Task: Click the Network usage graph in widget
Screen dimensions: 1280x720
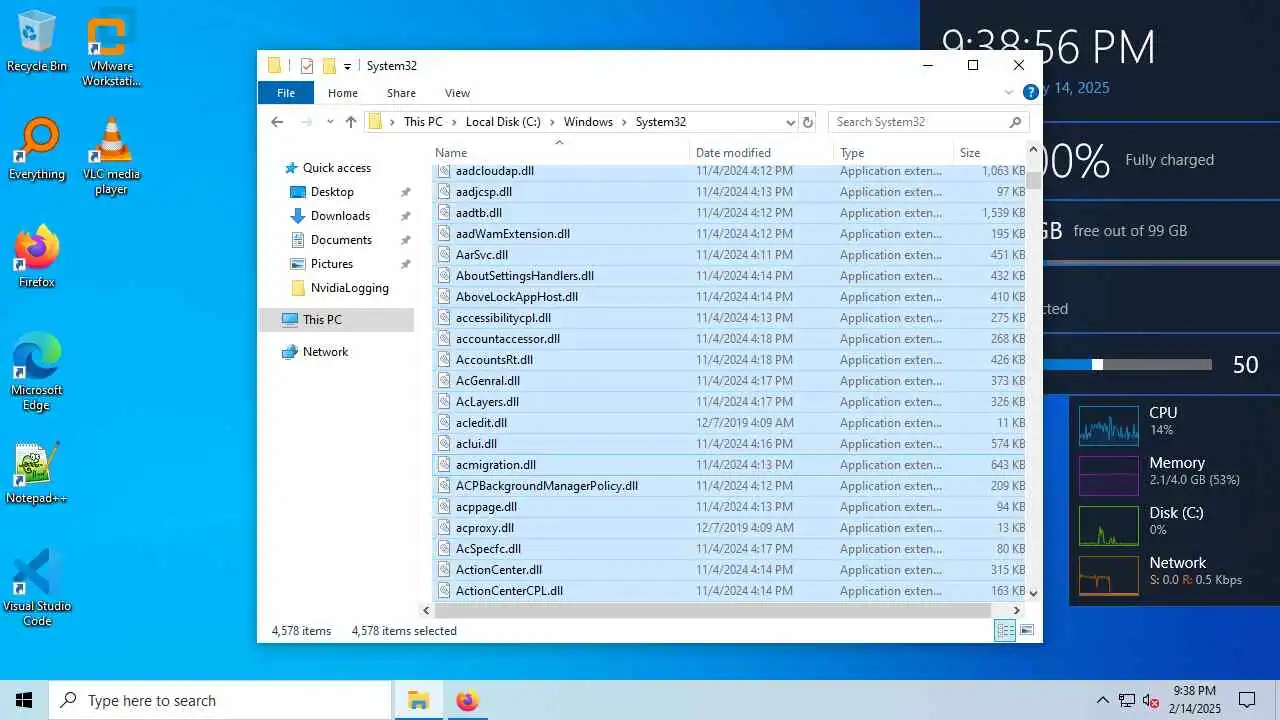Action: click(x=1108, y=575)
